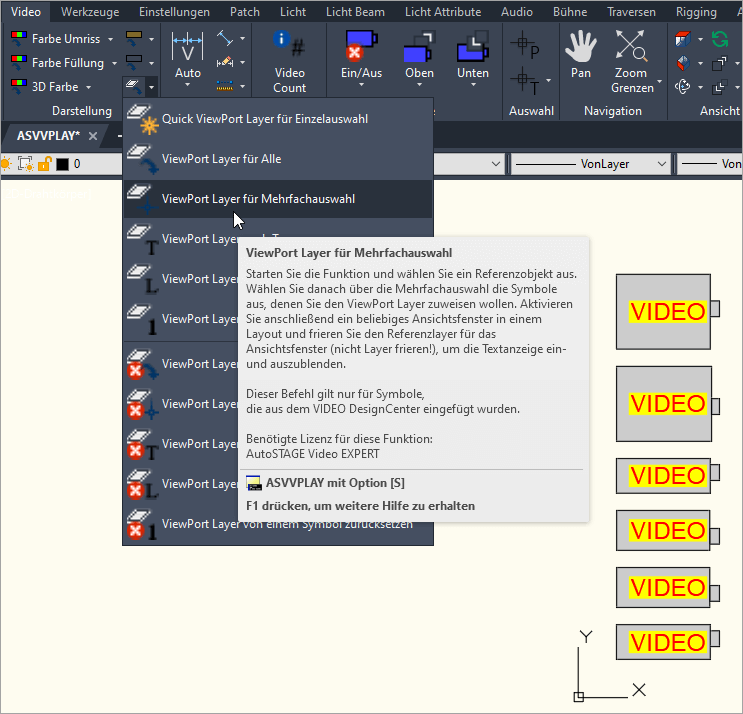Screen dimensions: 743x714
Task: Choose Quick ViewPort Layer für Einzelauswahl
Action: [264, 119]
